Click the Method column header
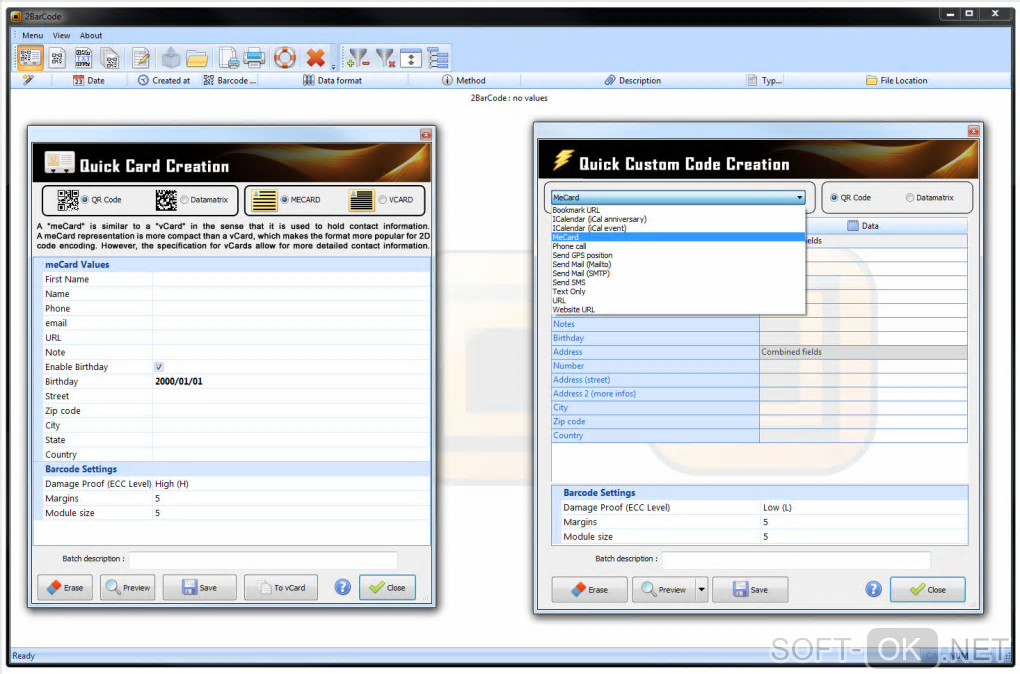1020x674 pixels. click(x=464, y=81)
